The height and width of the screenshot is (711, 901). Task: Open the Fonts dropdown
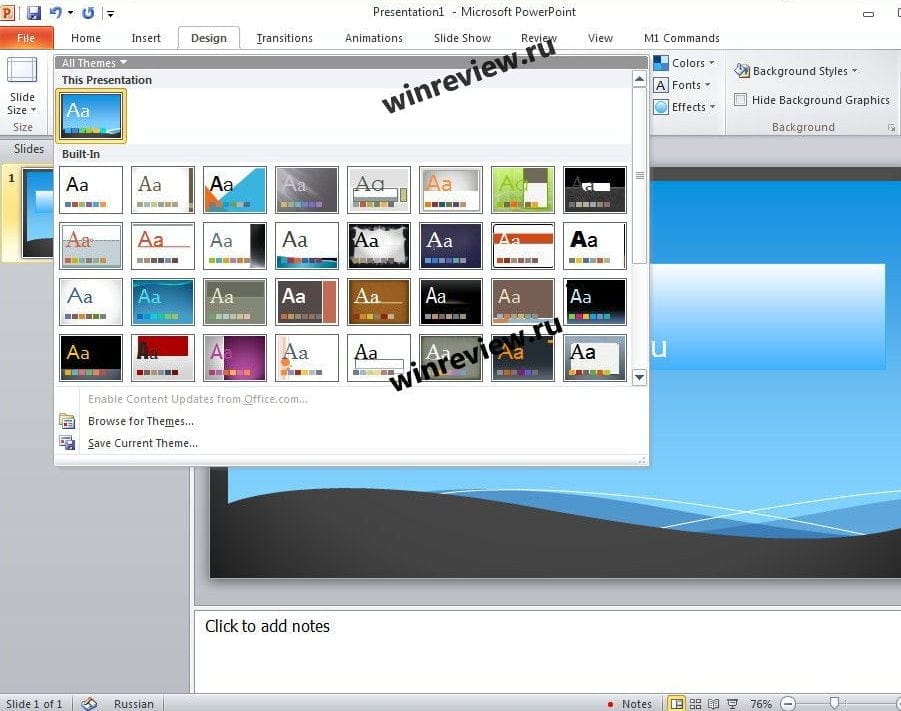pos(683,85)
